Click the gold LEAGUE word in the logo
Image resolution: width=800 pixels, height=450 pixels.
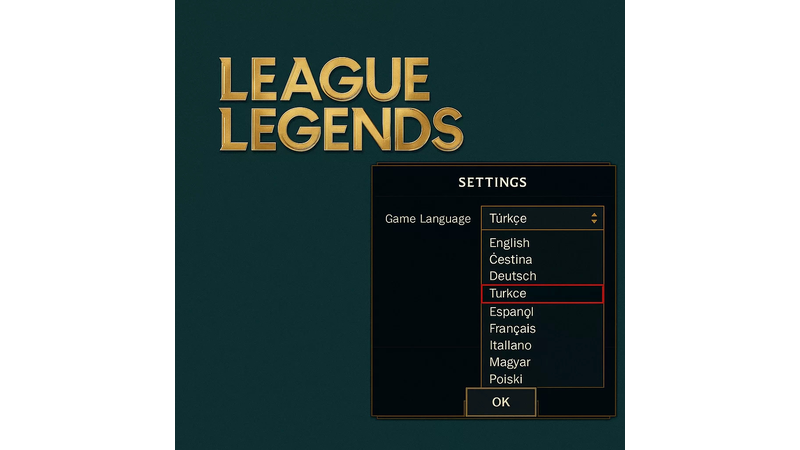324,79
